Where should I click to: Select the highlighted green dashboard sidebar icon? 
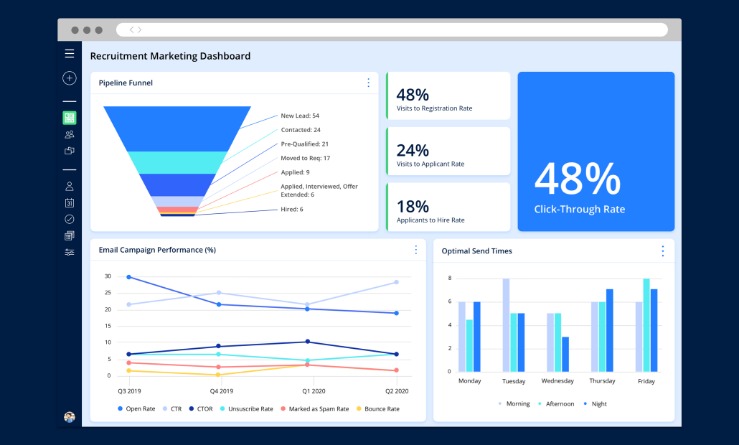tap(69, 117)
